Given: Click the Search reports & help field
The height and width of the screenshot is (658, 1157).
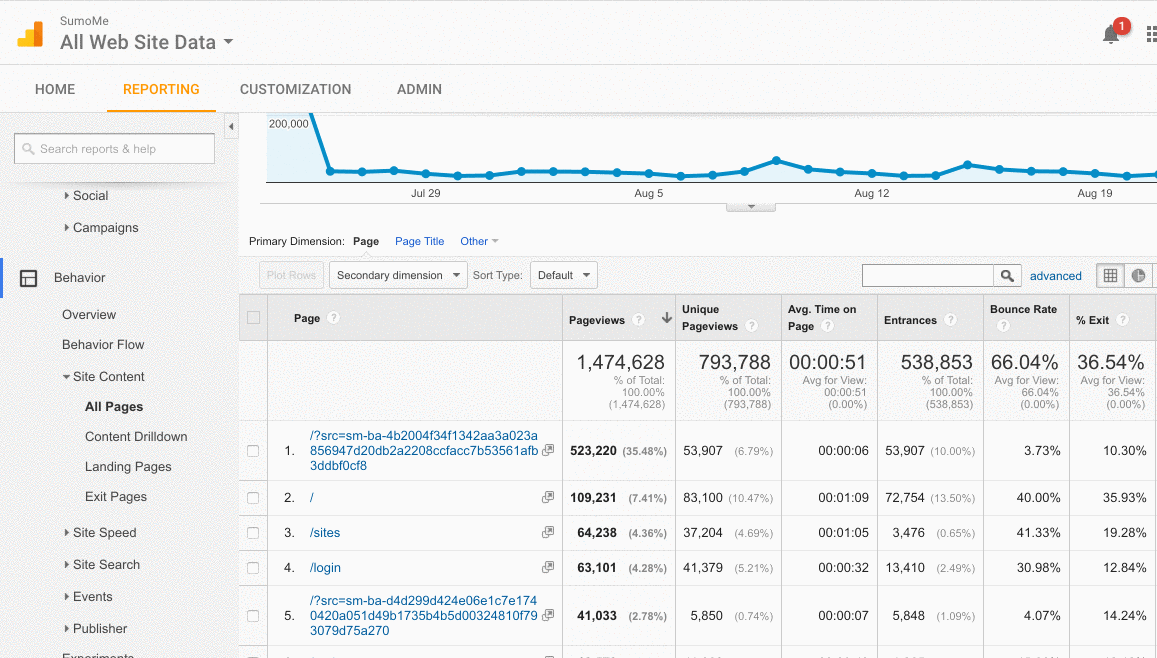Looking at the screenshot, I should (114, 149).
